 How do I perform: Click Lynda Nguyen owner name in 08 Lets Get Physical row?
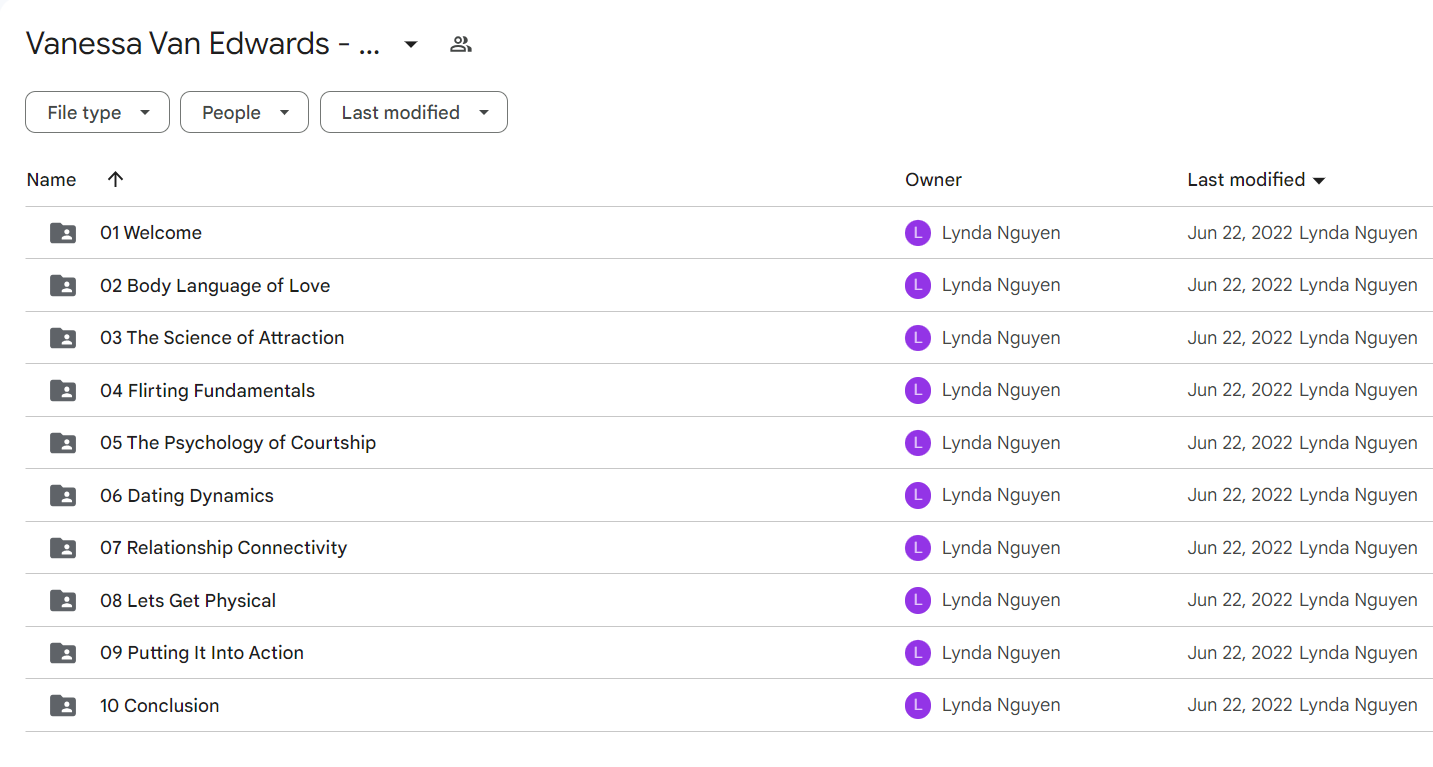pos(1001,601)
